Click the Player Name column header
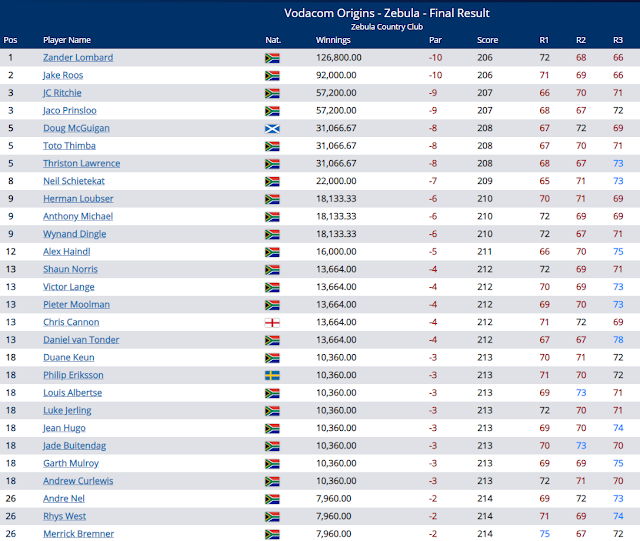Image resolution: width=640 pixels, height=541 pixels. click(67, 40)
